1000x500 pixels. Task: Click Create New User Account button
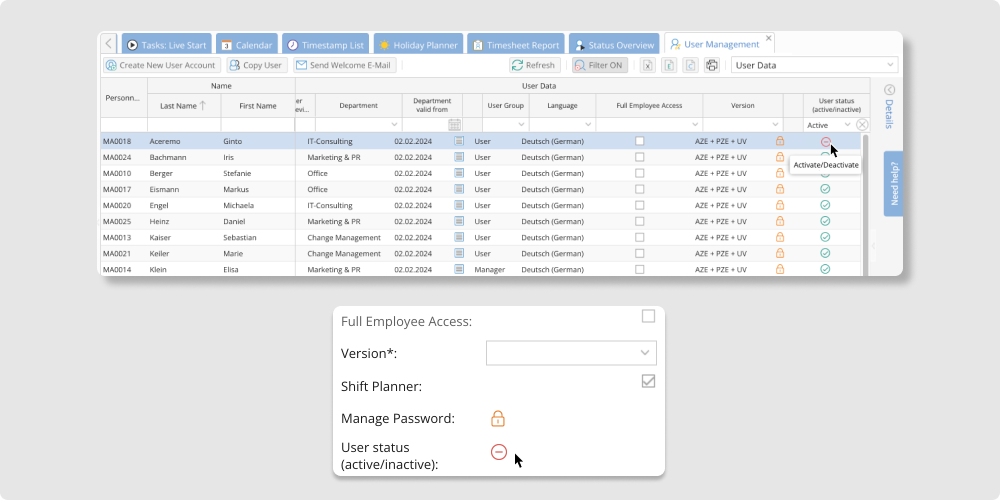[x=161, y=65]
